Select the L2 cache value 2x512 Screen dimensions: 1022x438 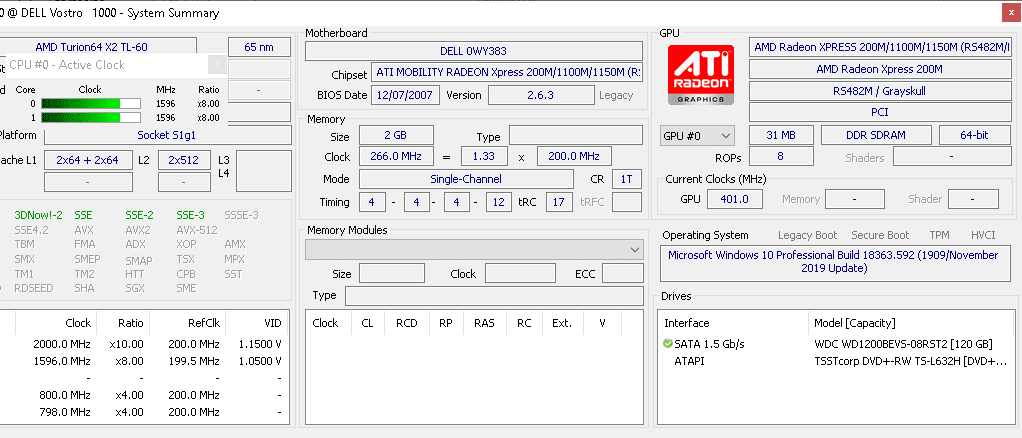(x=184, y=160)
